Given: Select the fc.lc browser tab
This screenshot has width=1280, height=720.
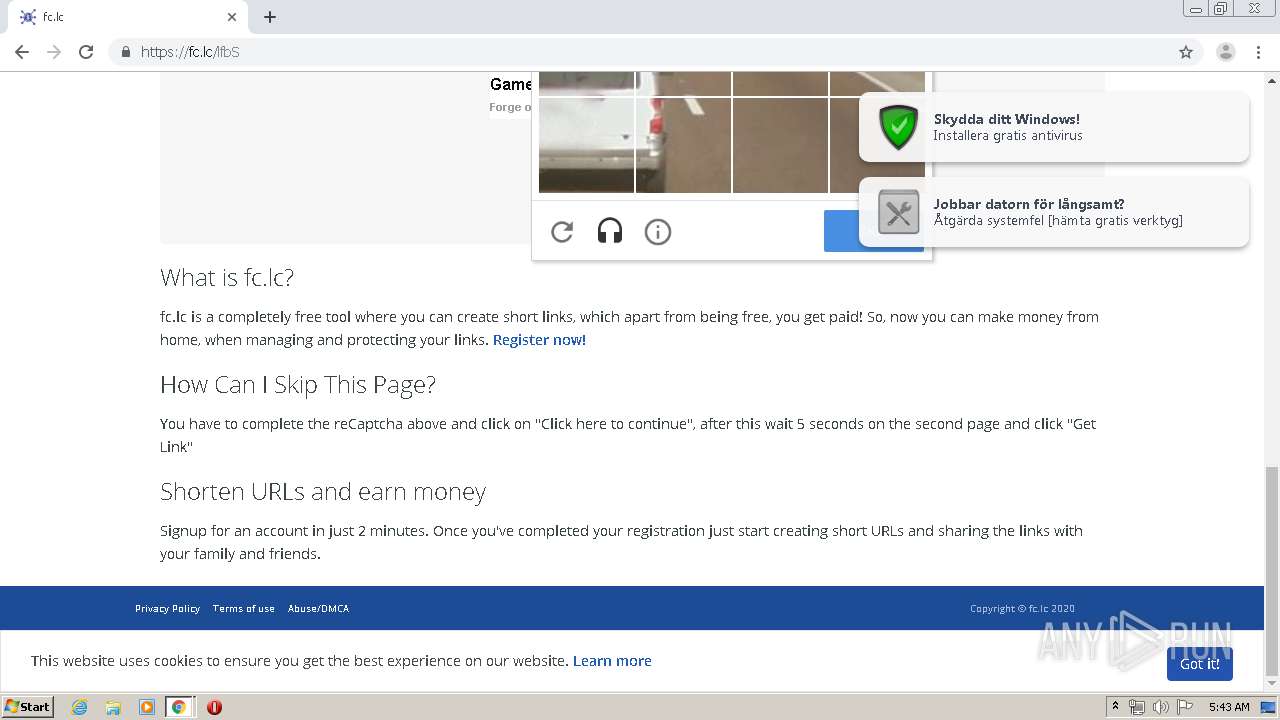Looking at the screenshot, I should [x=128, y=17].
